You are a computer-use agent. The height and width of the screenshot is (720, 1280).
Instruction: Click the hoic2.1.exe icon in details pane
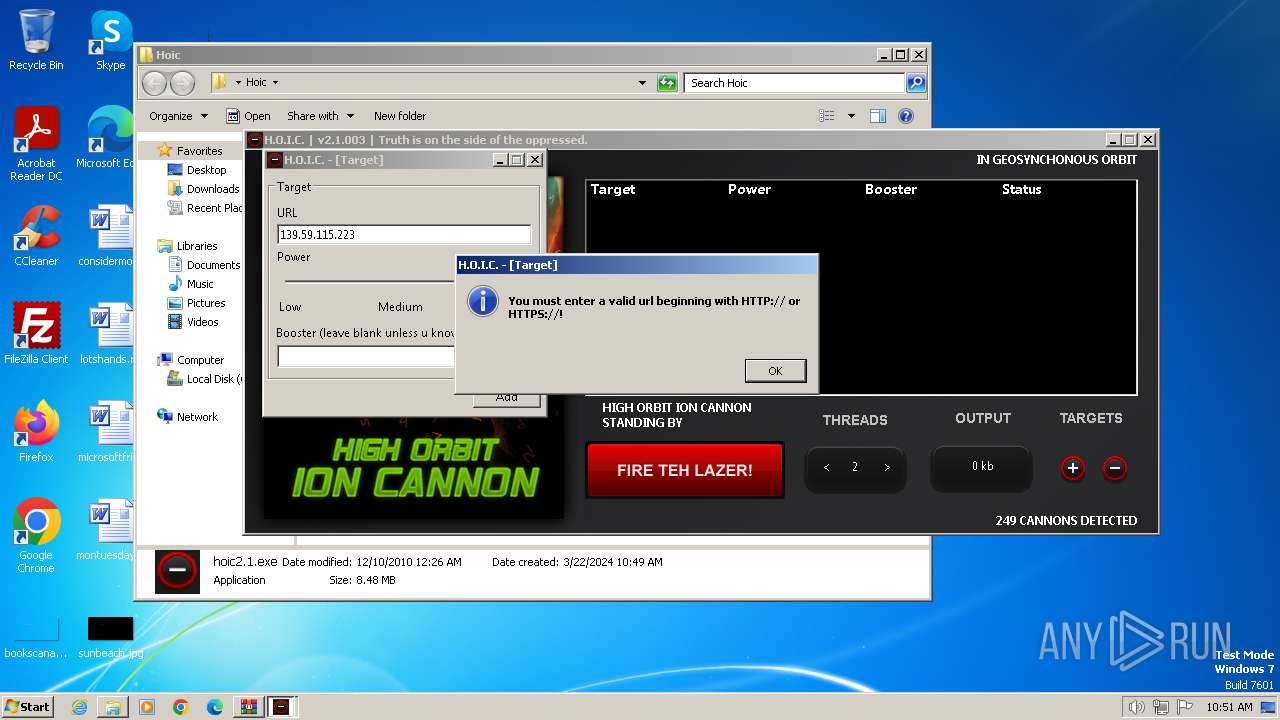pyautogui.click(x=177, y=571)
